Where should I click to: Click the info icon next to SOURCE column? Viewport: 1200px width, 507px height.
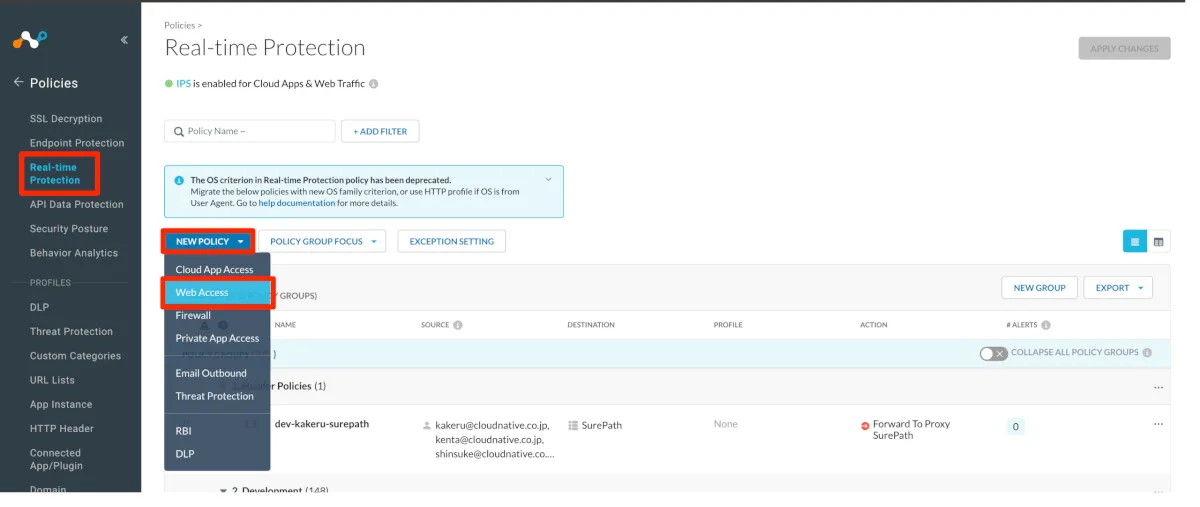[x=458, y=325]
